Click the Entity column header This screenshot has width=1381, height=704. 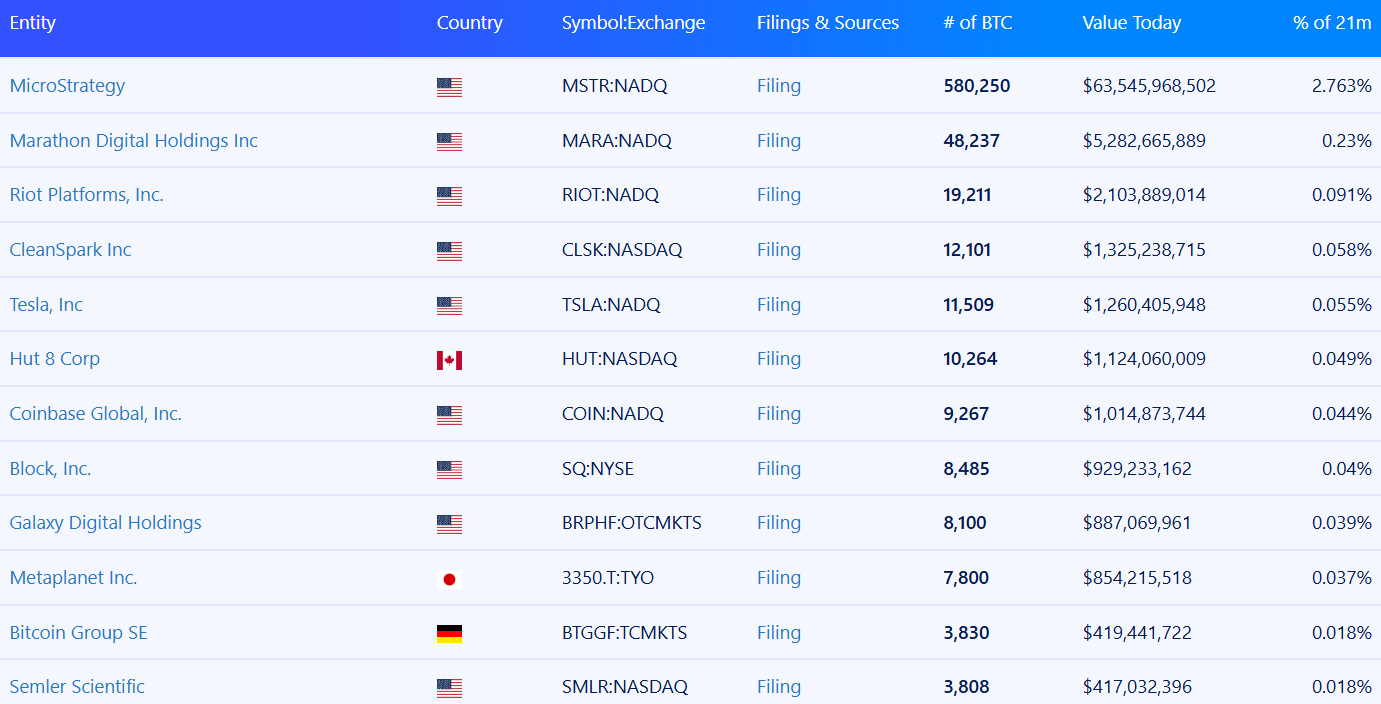click(33, 22)
